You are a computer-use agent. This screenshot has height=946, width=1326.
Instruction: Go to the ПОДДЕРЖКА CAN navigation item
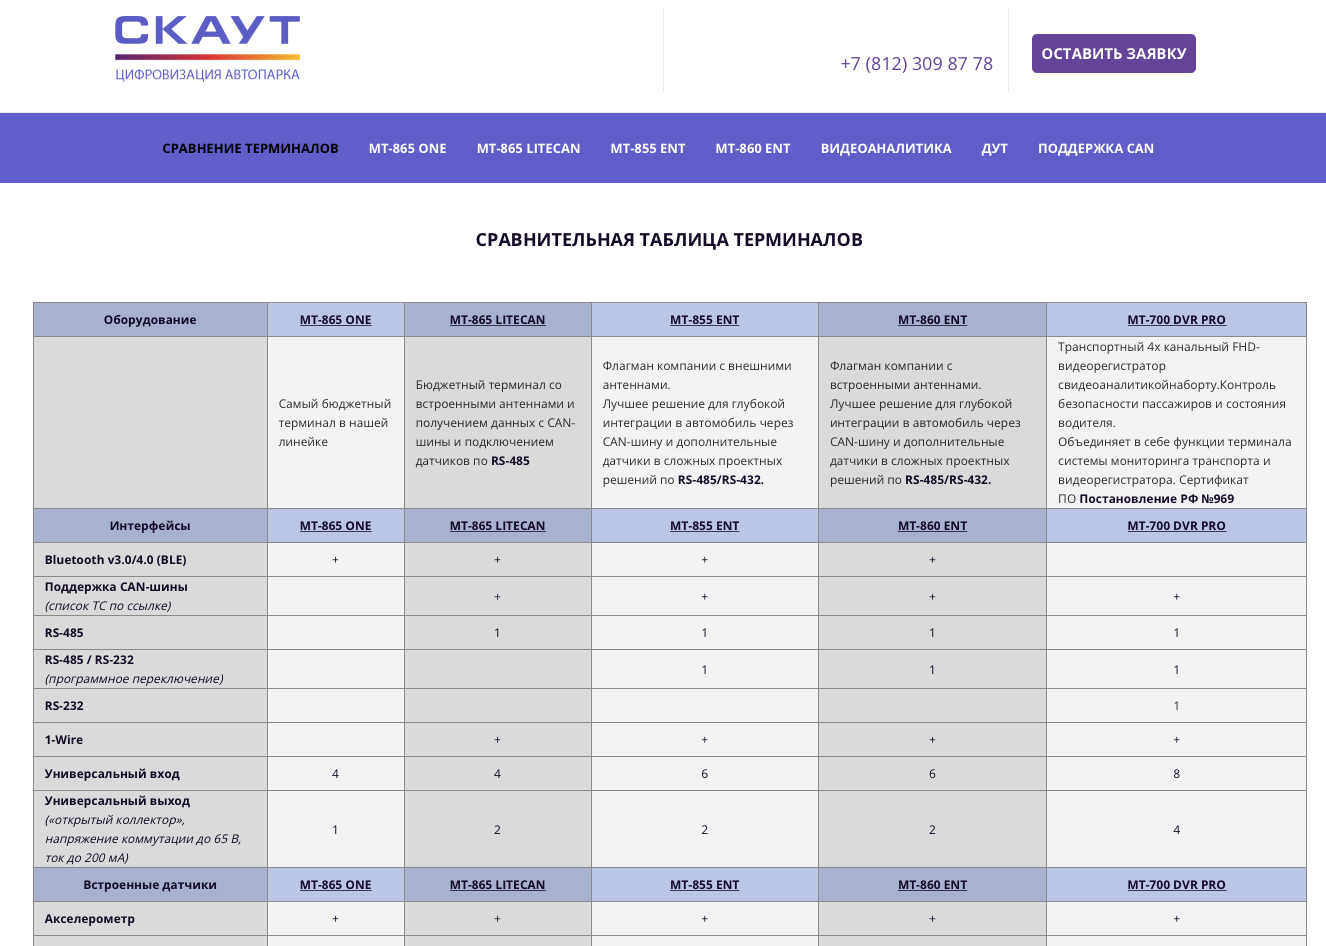[1095, 148]
